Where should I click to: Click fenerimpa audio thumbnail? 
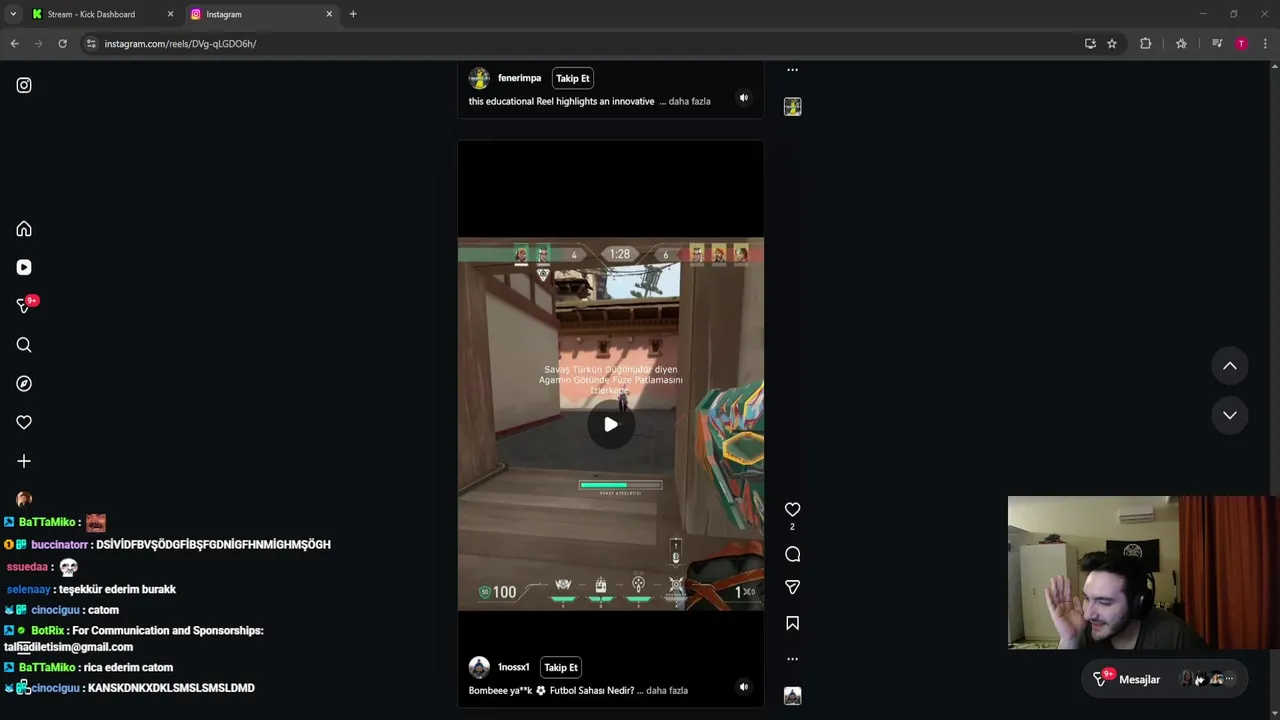792,107
